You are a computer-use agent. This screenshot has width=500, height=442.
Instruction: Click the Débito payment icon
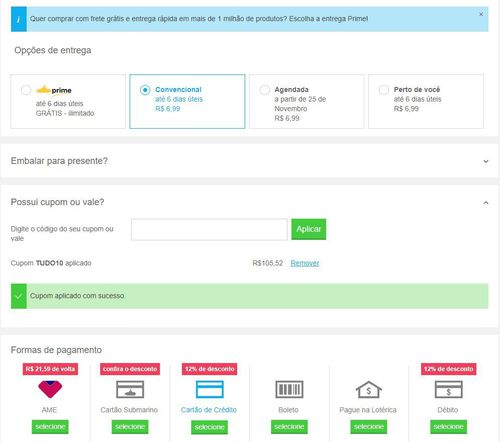click(x=448, y=389)
